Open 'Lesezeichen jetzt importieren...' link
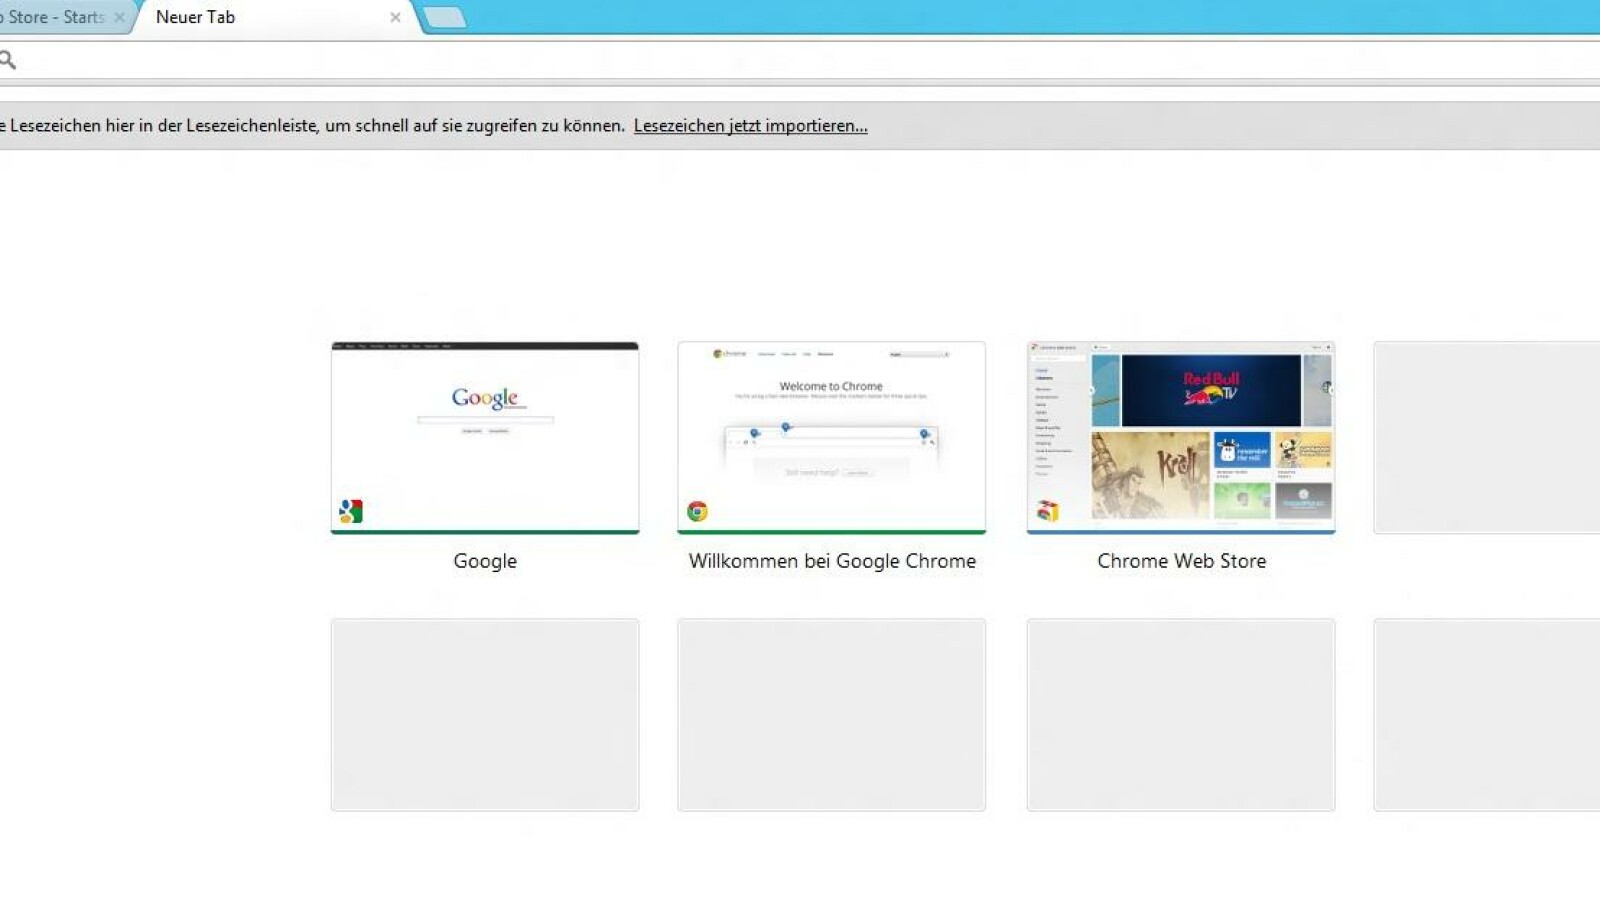This screenshot has height=900, width=1600. pyautogui.click(x=749, y=125)
